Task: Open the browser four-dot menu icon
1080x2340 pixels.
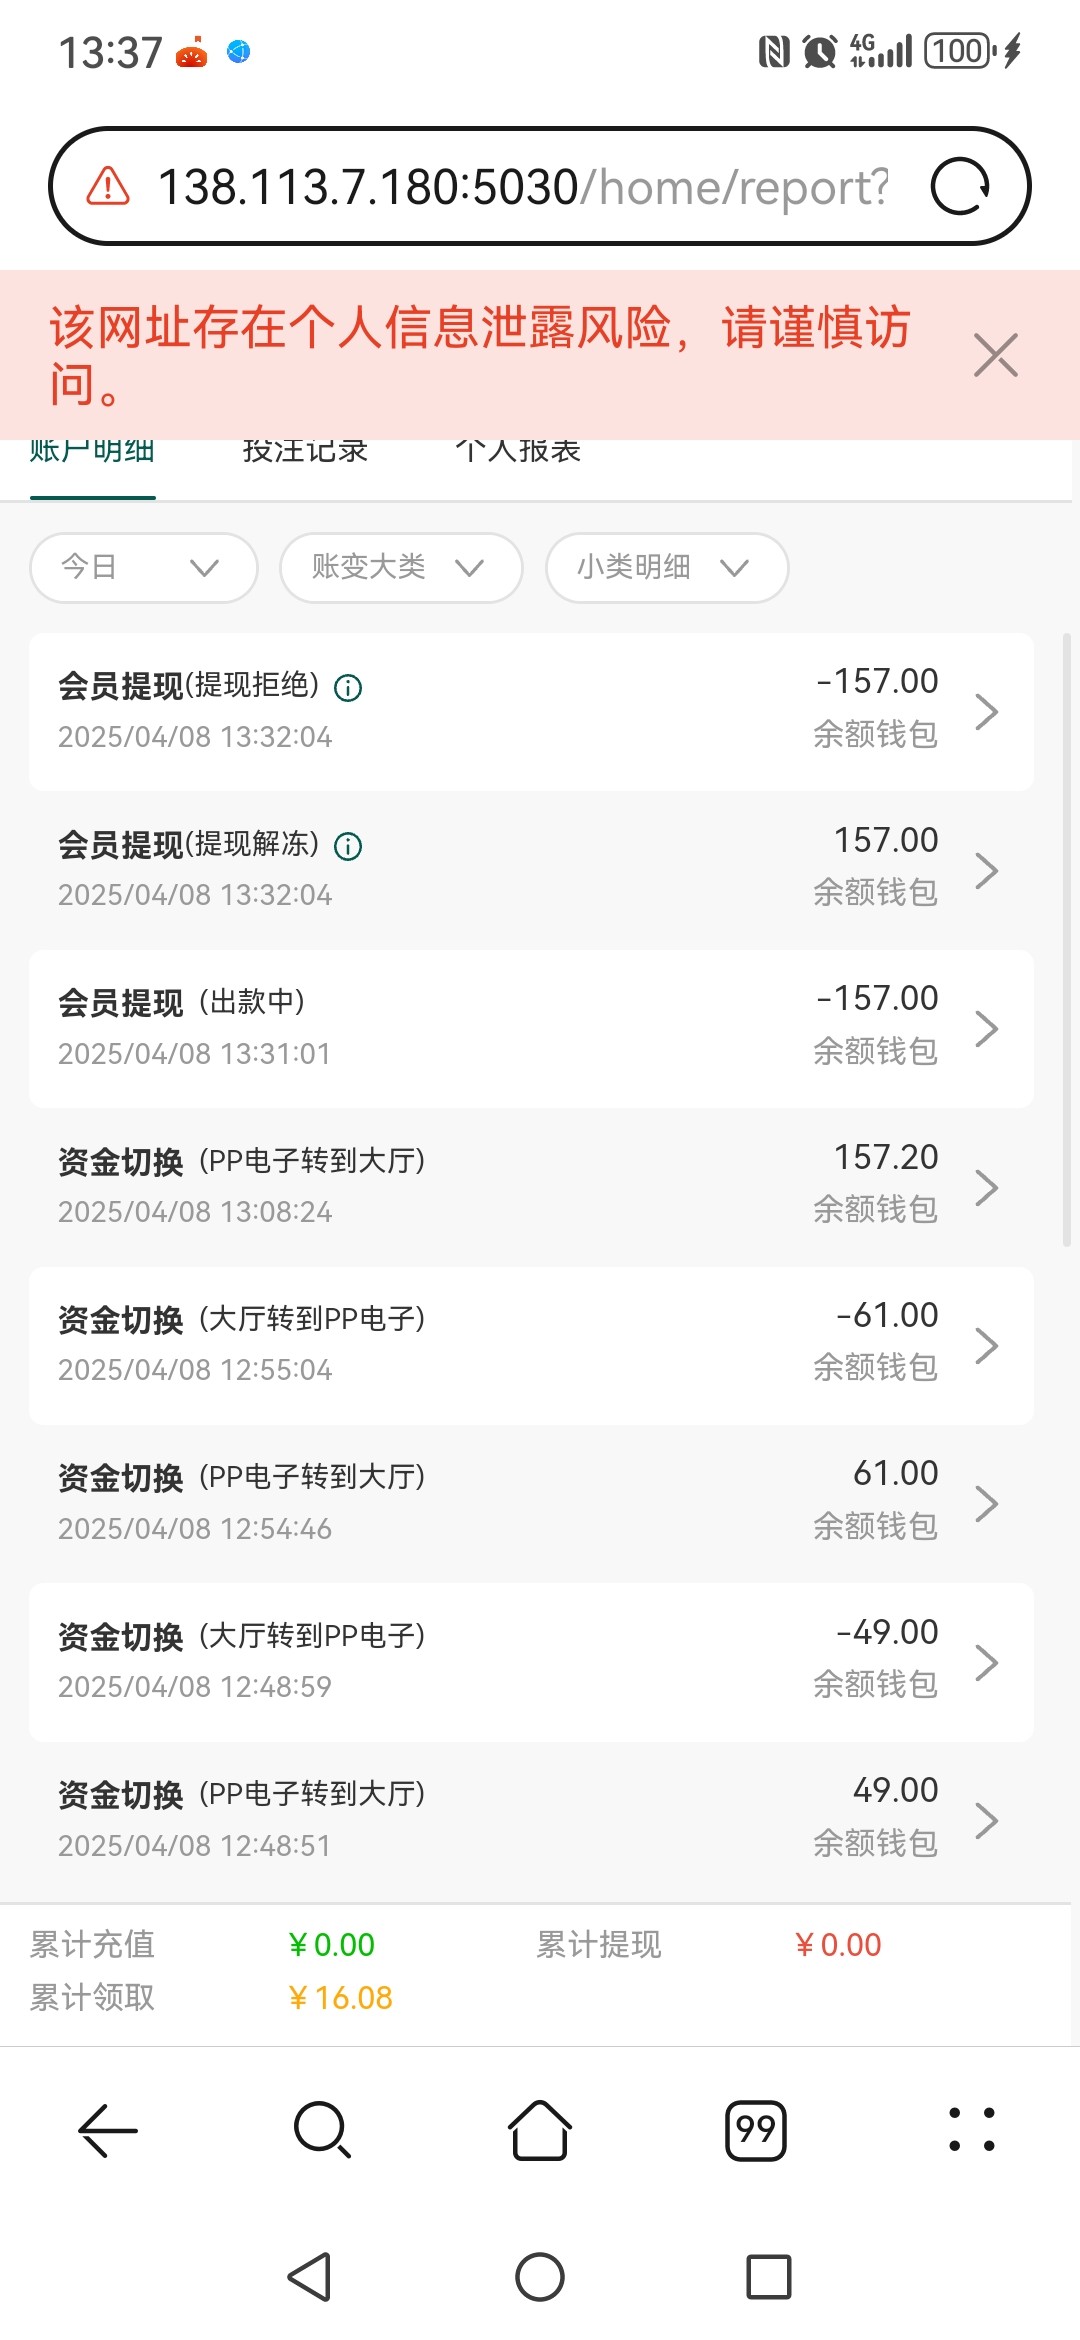Action: (971, 2130)
